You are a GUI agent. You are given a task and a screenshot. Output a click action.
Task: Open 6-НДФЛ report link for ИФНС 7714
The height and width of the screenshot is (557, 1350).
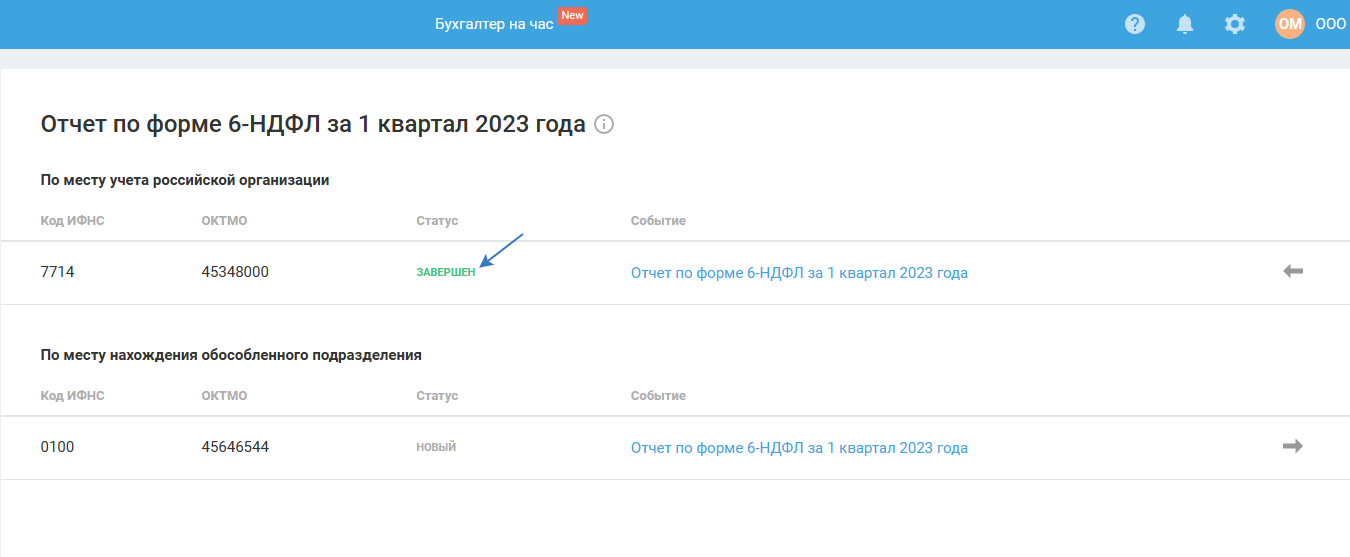(799, 272)
